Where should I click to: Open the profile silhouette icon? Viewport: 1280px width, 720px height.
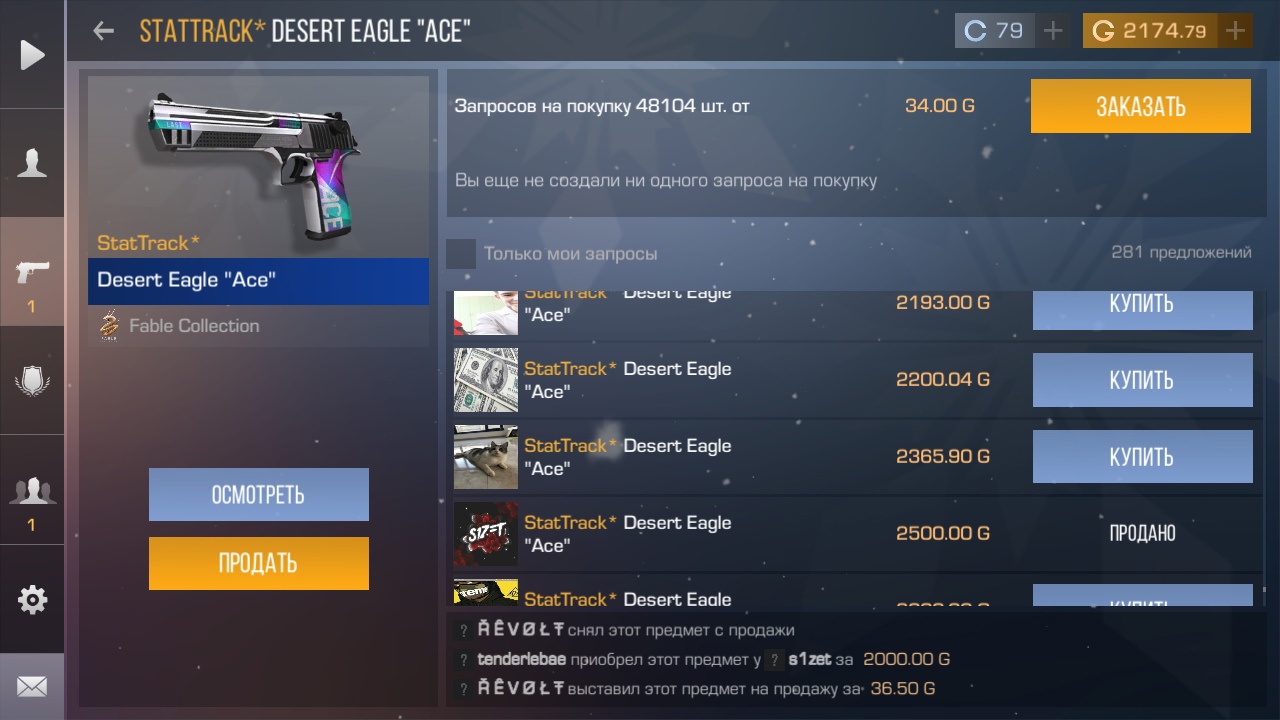32,162
